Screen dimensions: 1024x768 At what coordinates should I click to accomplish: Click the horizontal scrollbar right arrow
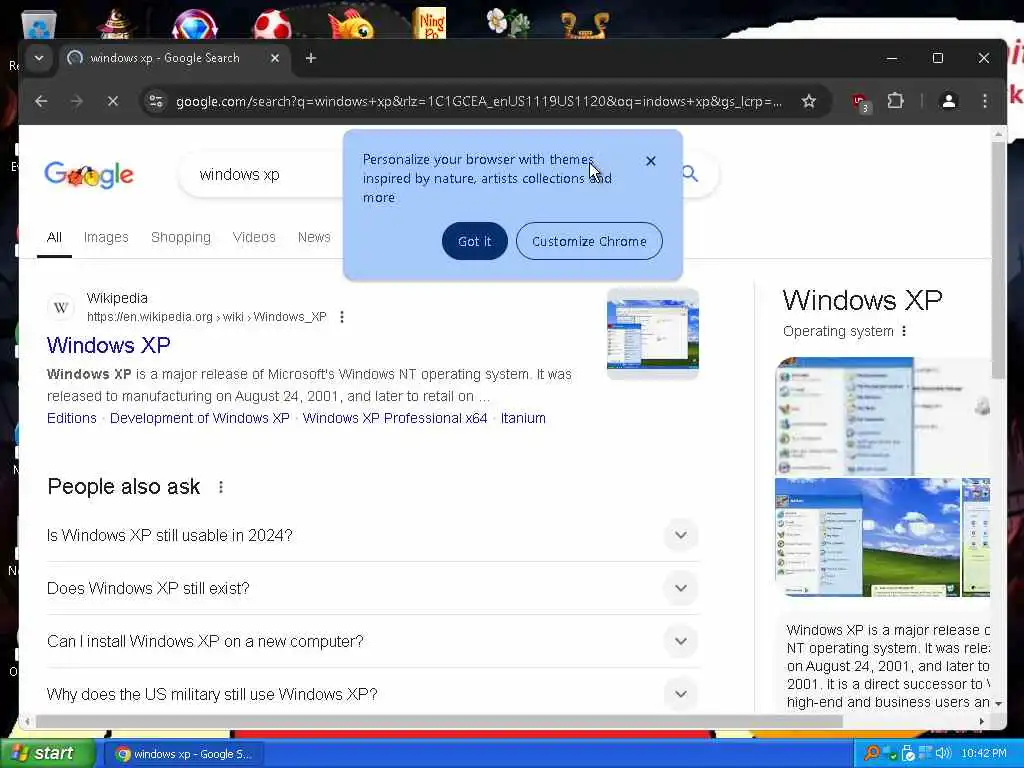pos(982,722)
